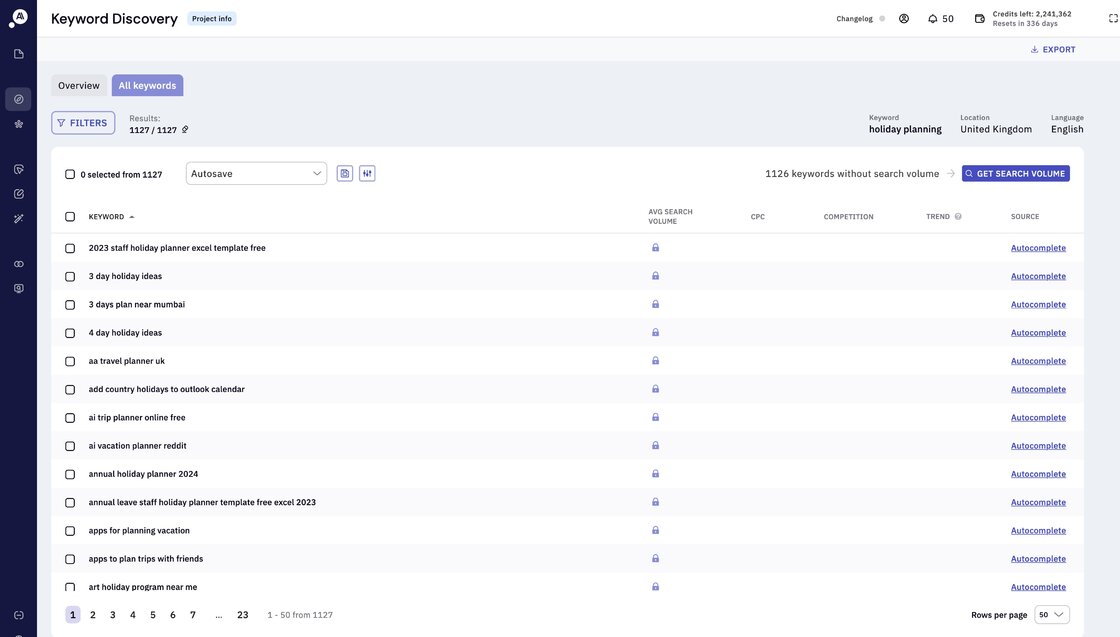
Task: Open the flower-shaped sidebar icon
Action: coord(19,124)
